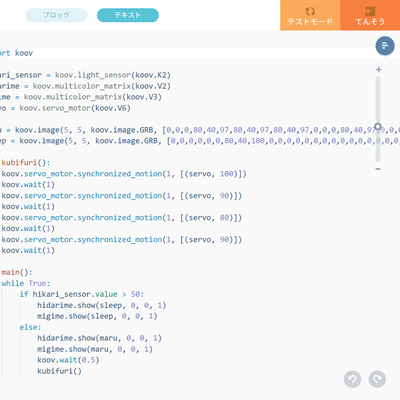The width and height of the screenshot is (400, 400).
Task: Click the 'while True:' line
Action: [26, 283]
